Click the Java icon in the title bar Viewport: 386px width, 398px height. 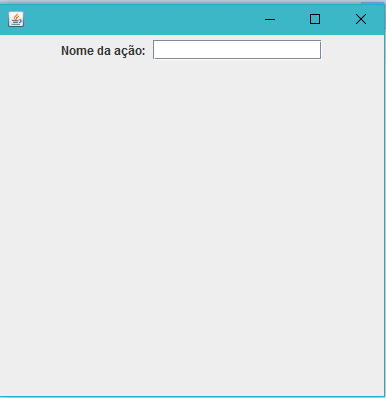[x=16, y=19]
